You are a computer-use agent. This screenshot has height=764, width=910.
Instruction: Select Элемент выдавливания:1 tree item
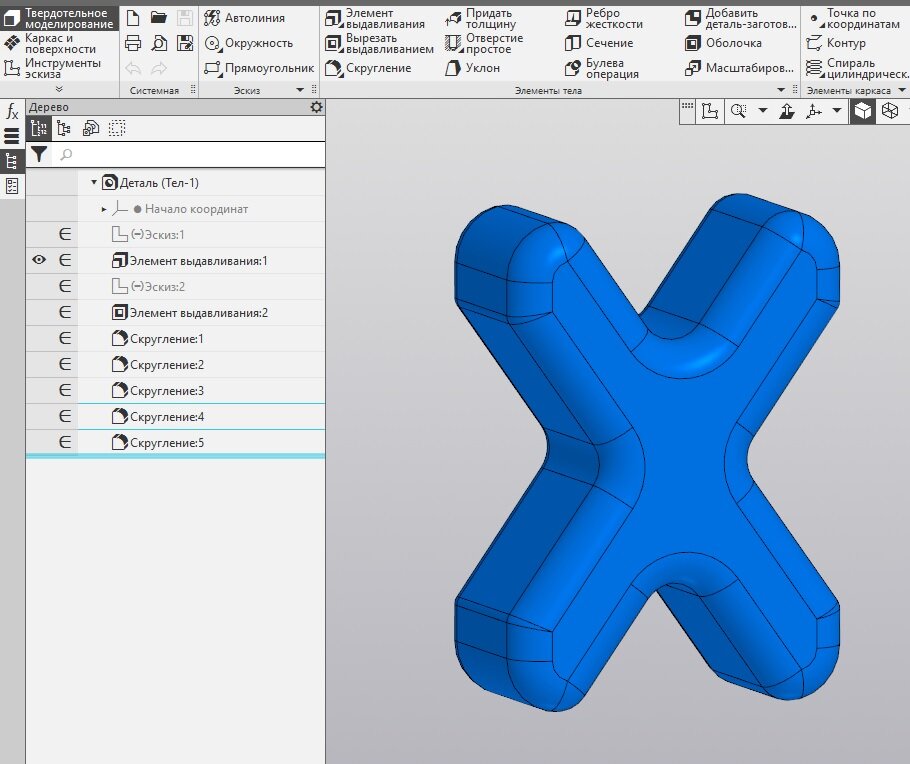(190, 261)
